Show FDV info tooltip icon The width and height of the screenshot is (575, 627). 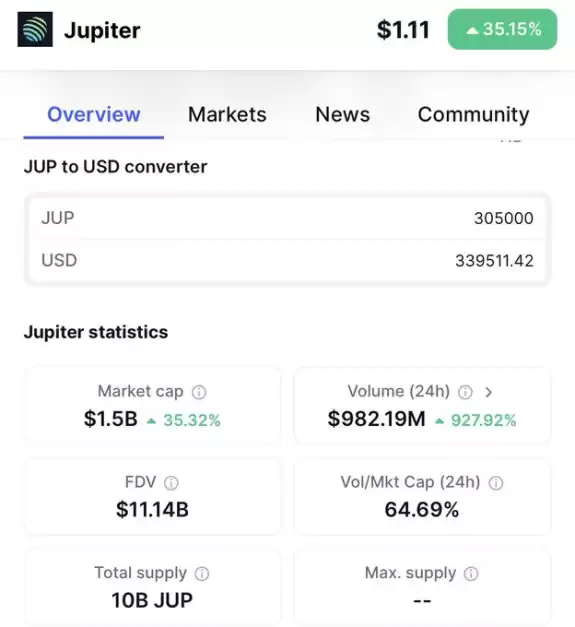coord(171,483)
